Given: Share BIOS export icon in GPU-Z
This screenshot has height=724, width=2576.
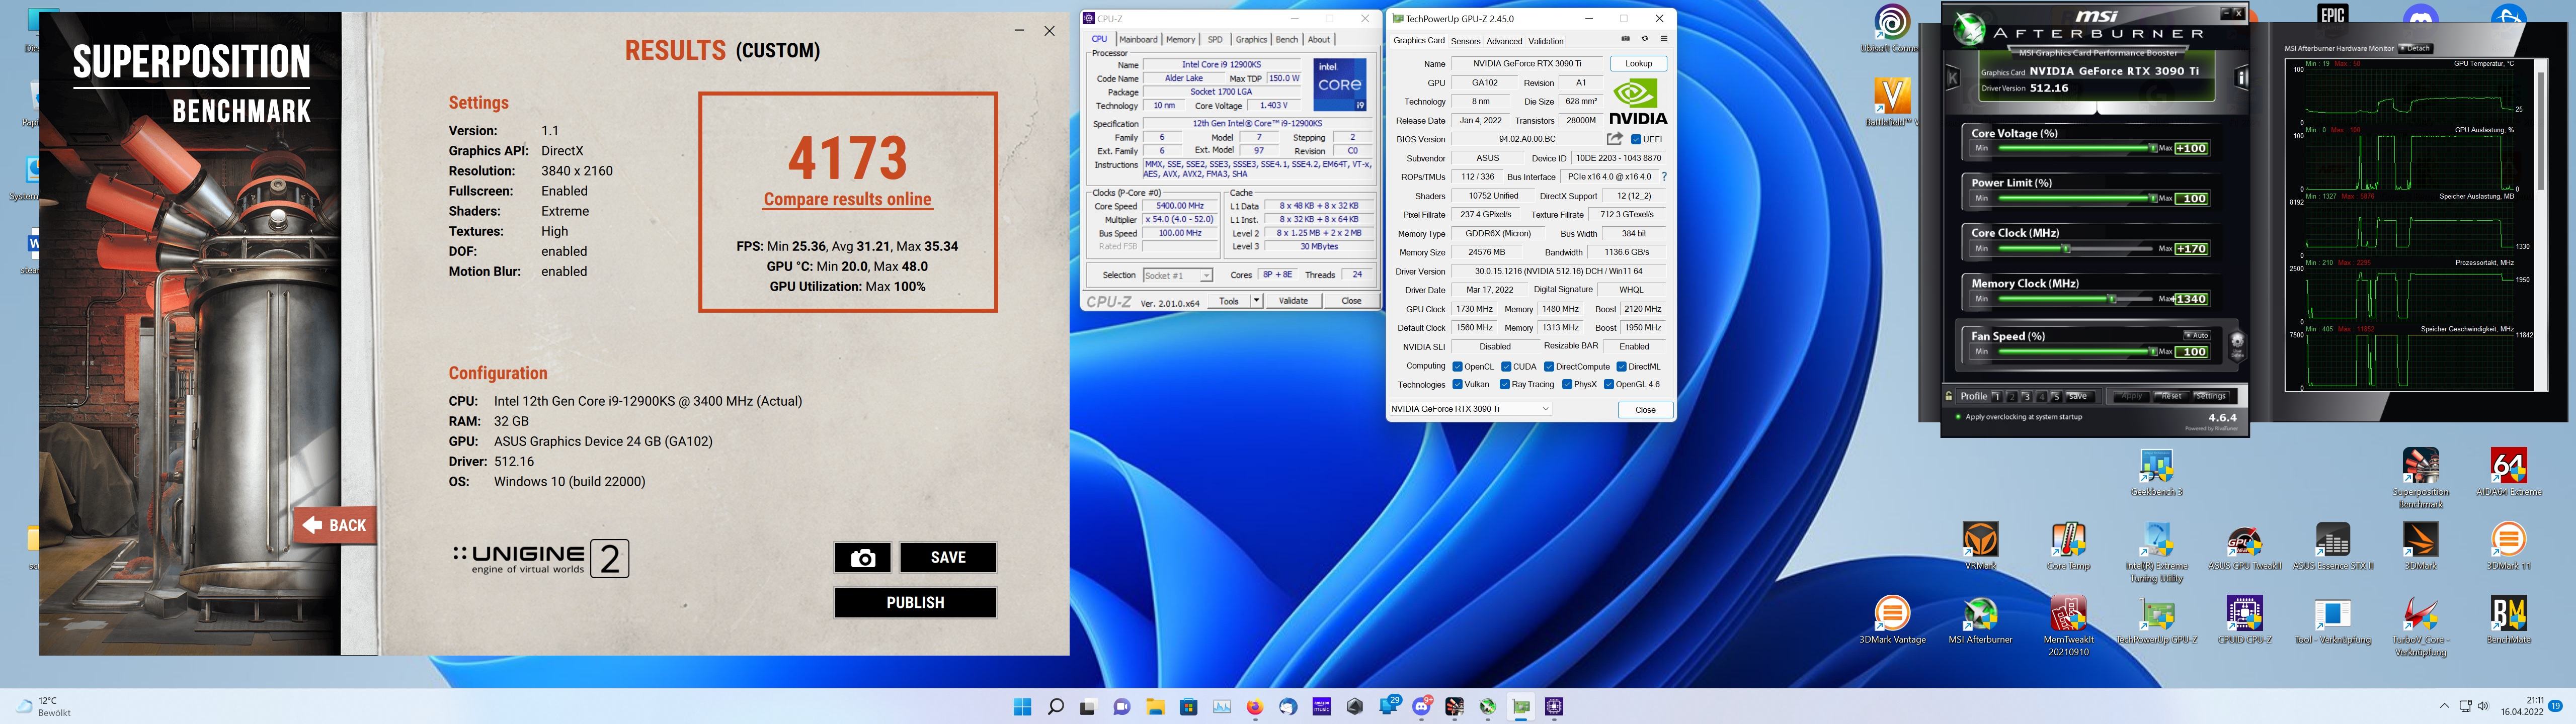Looking at the screenshot, I should (1614, 139).
